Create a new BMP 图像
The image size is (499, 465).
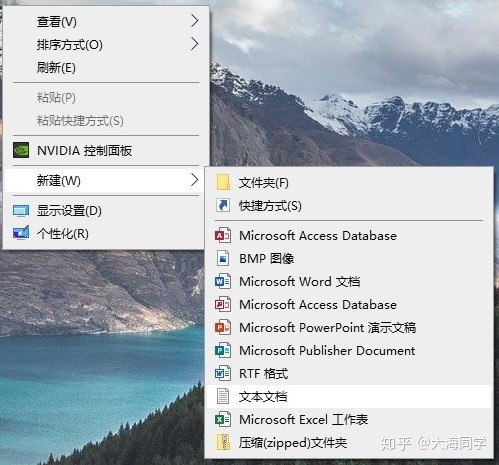pyautogui.click(x=349, y=258)
